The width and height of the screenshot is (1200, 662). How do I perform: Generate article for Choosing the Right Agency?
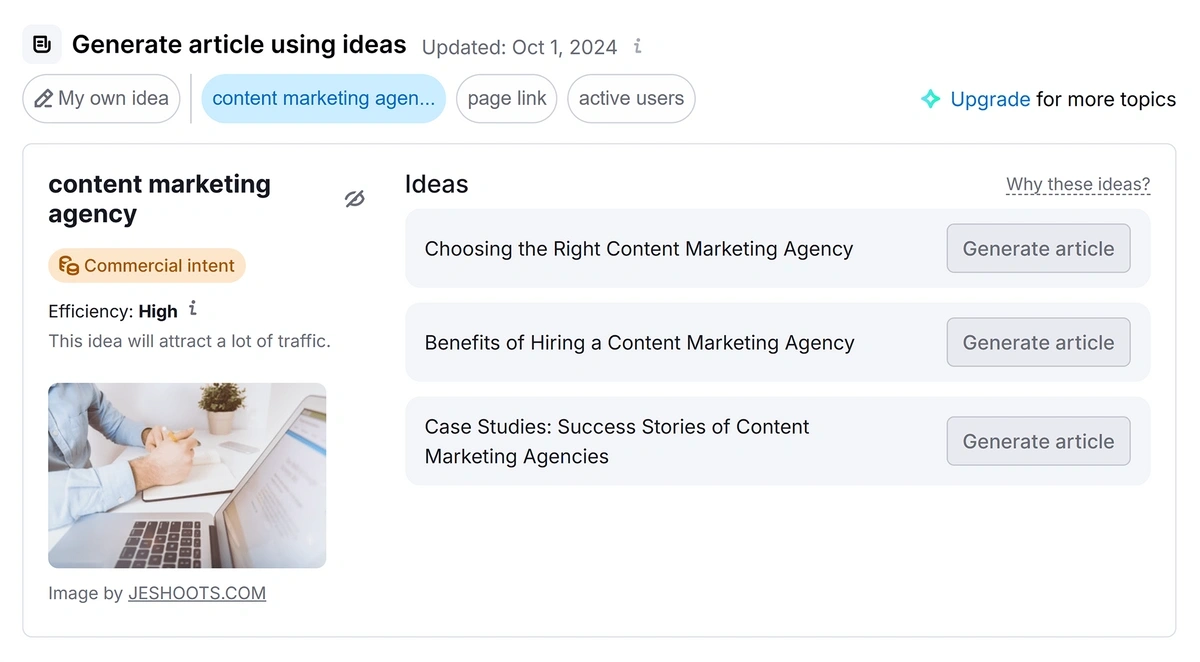pos(1038,249)
